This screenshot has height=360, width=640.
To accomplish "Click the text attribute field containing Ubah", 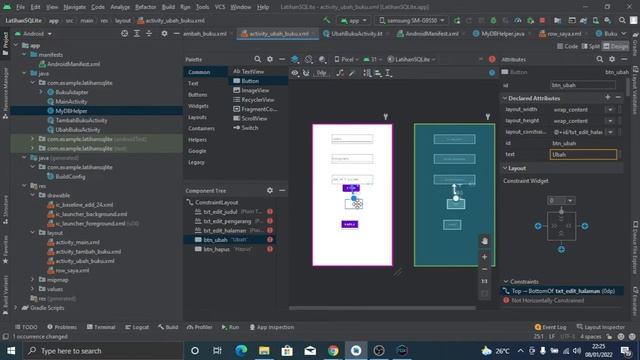I will point(583,154).
